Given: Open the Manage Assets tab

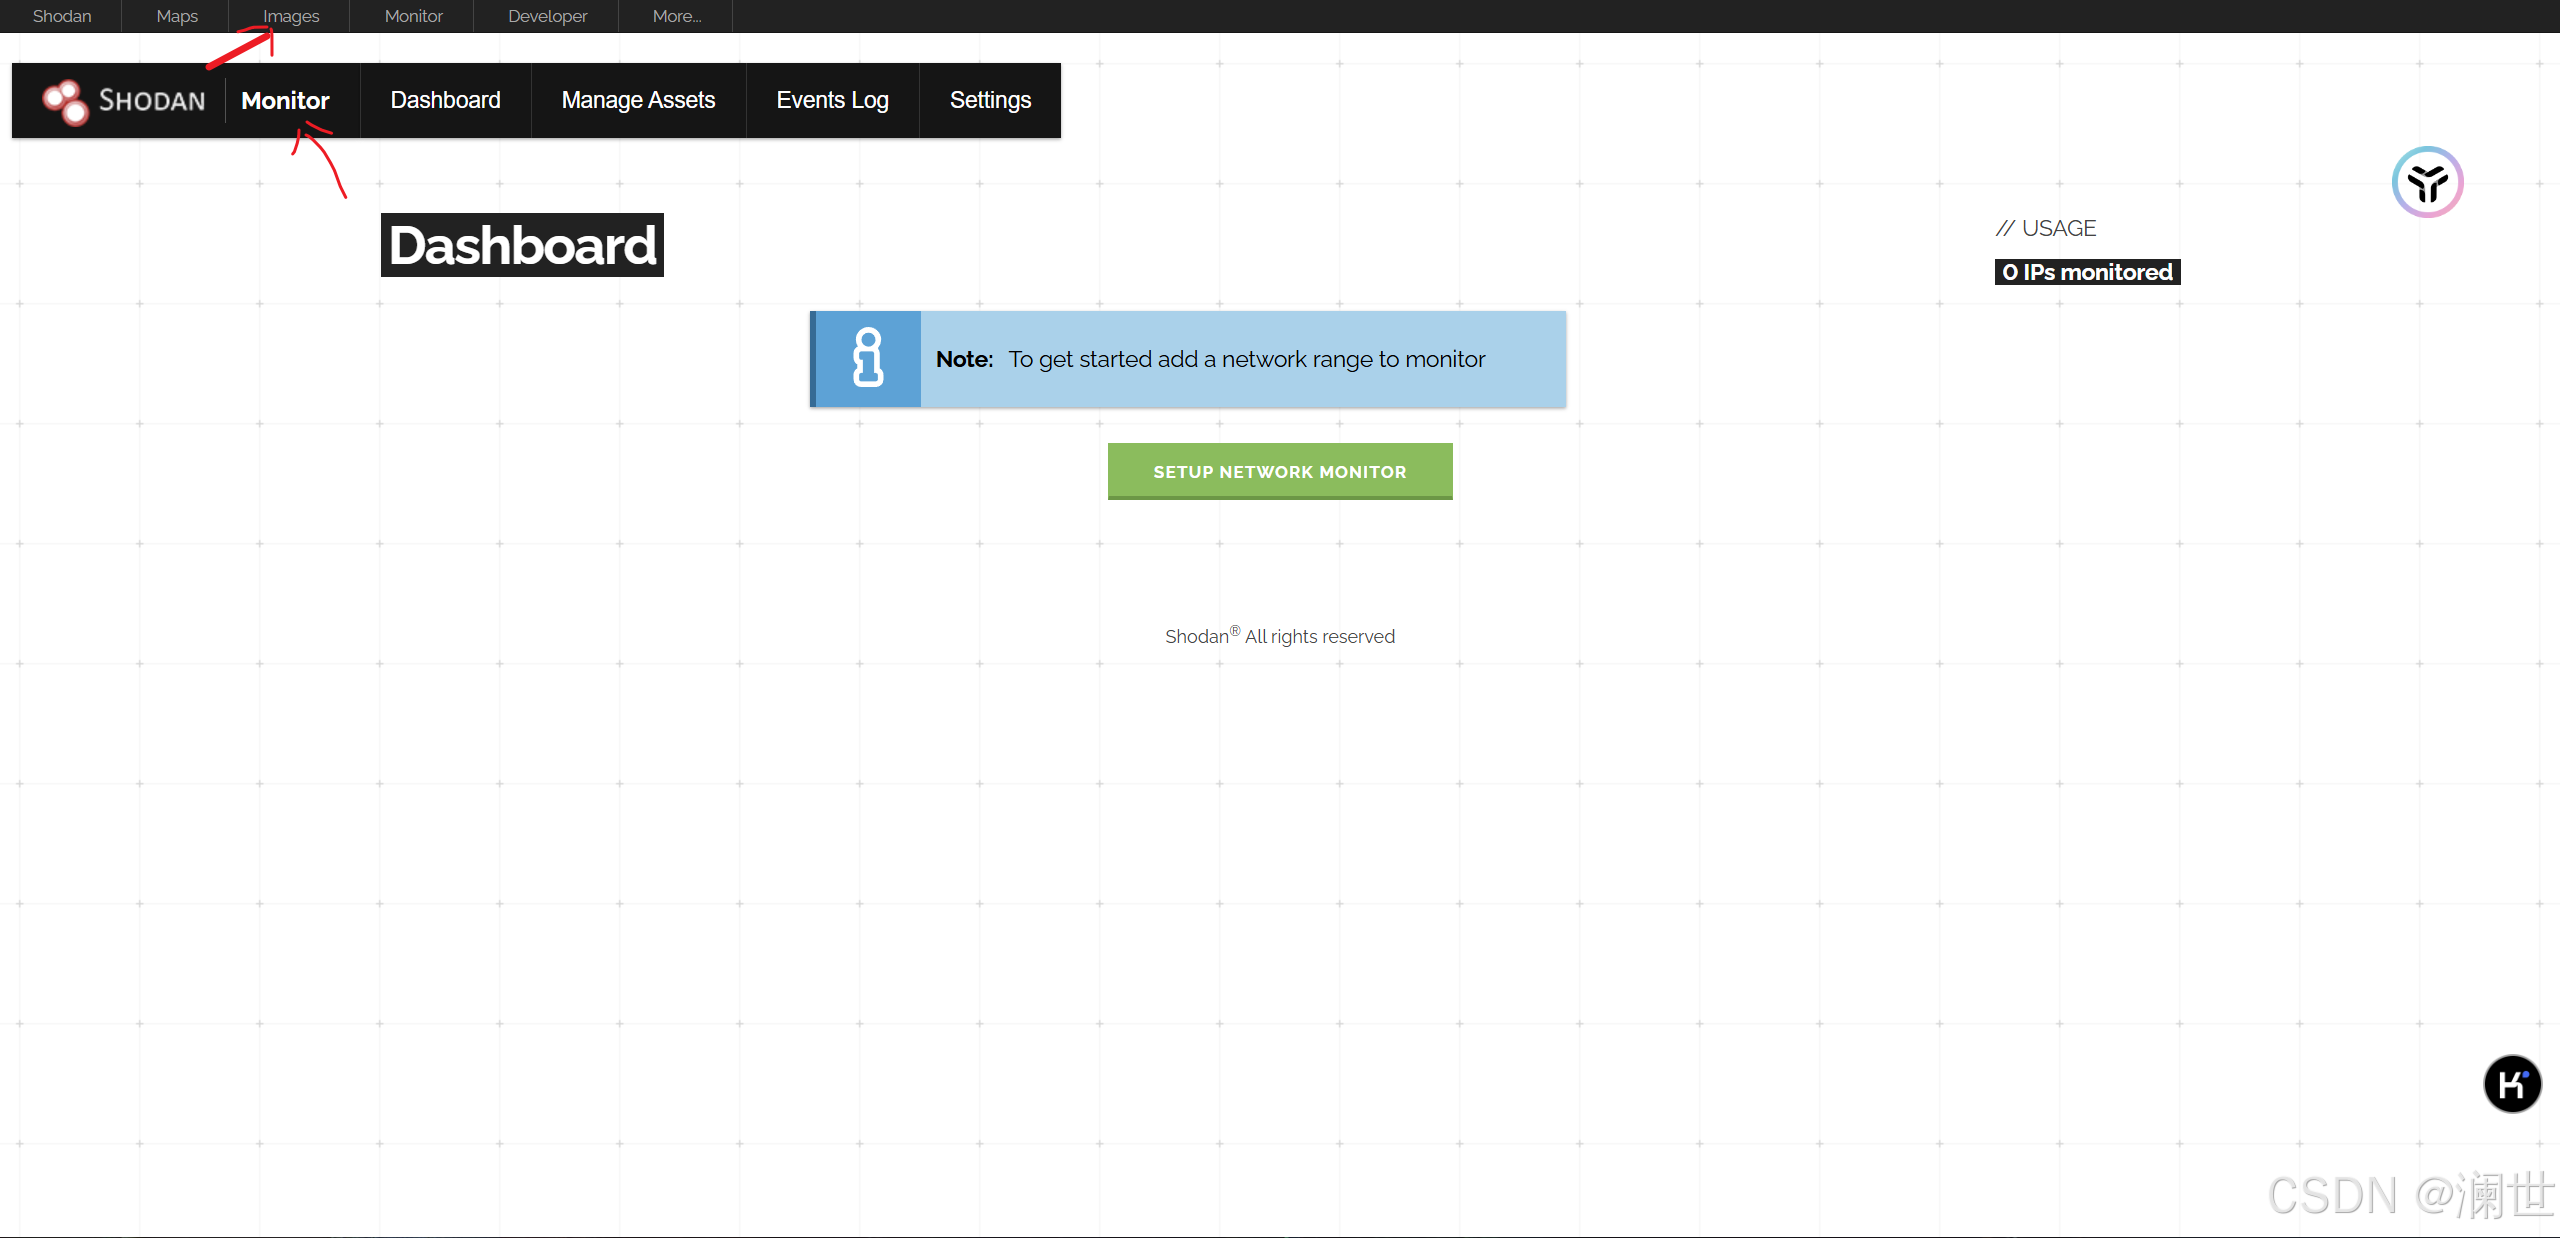Looking at the screenshot, I should coord(638,100).
